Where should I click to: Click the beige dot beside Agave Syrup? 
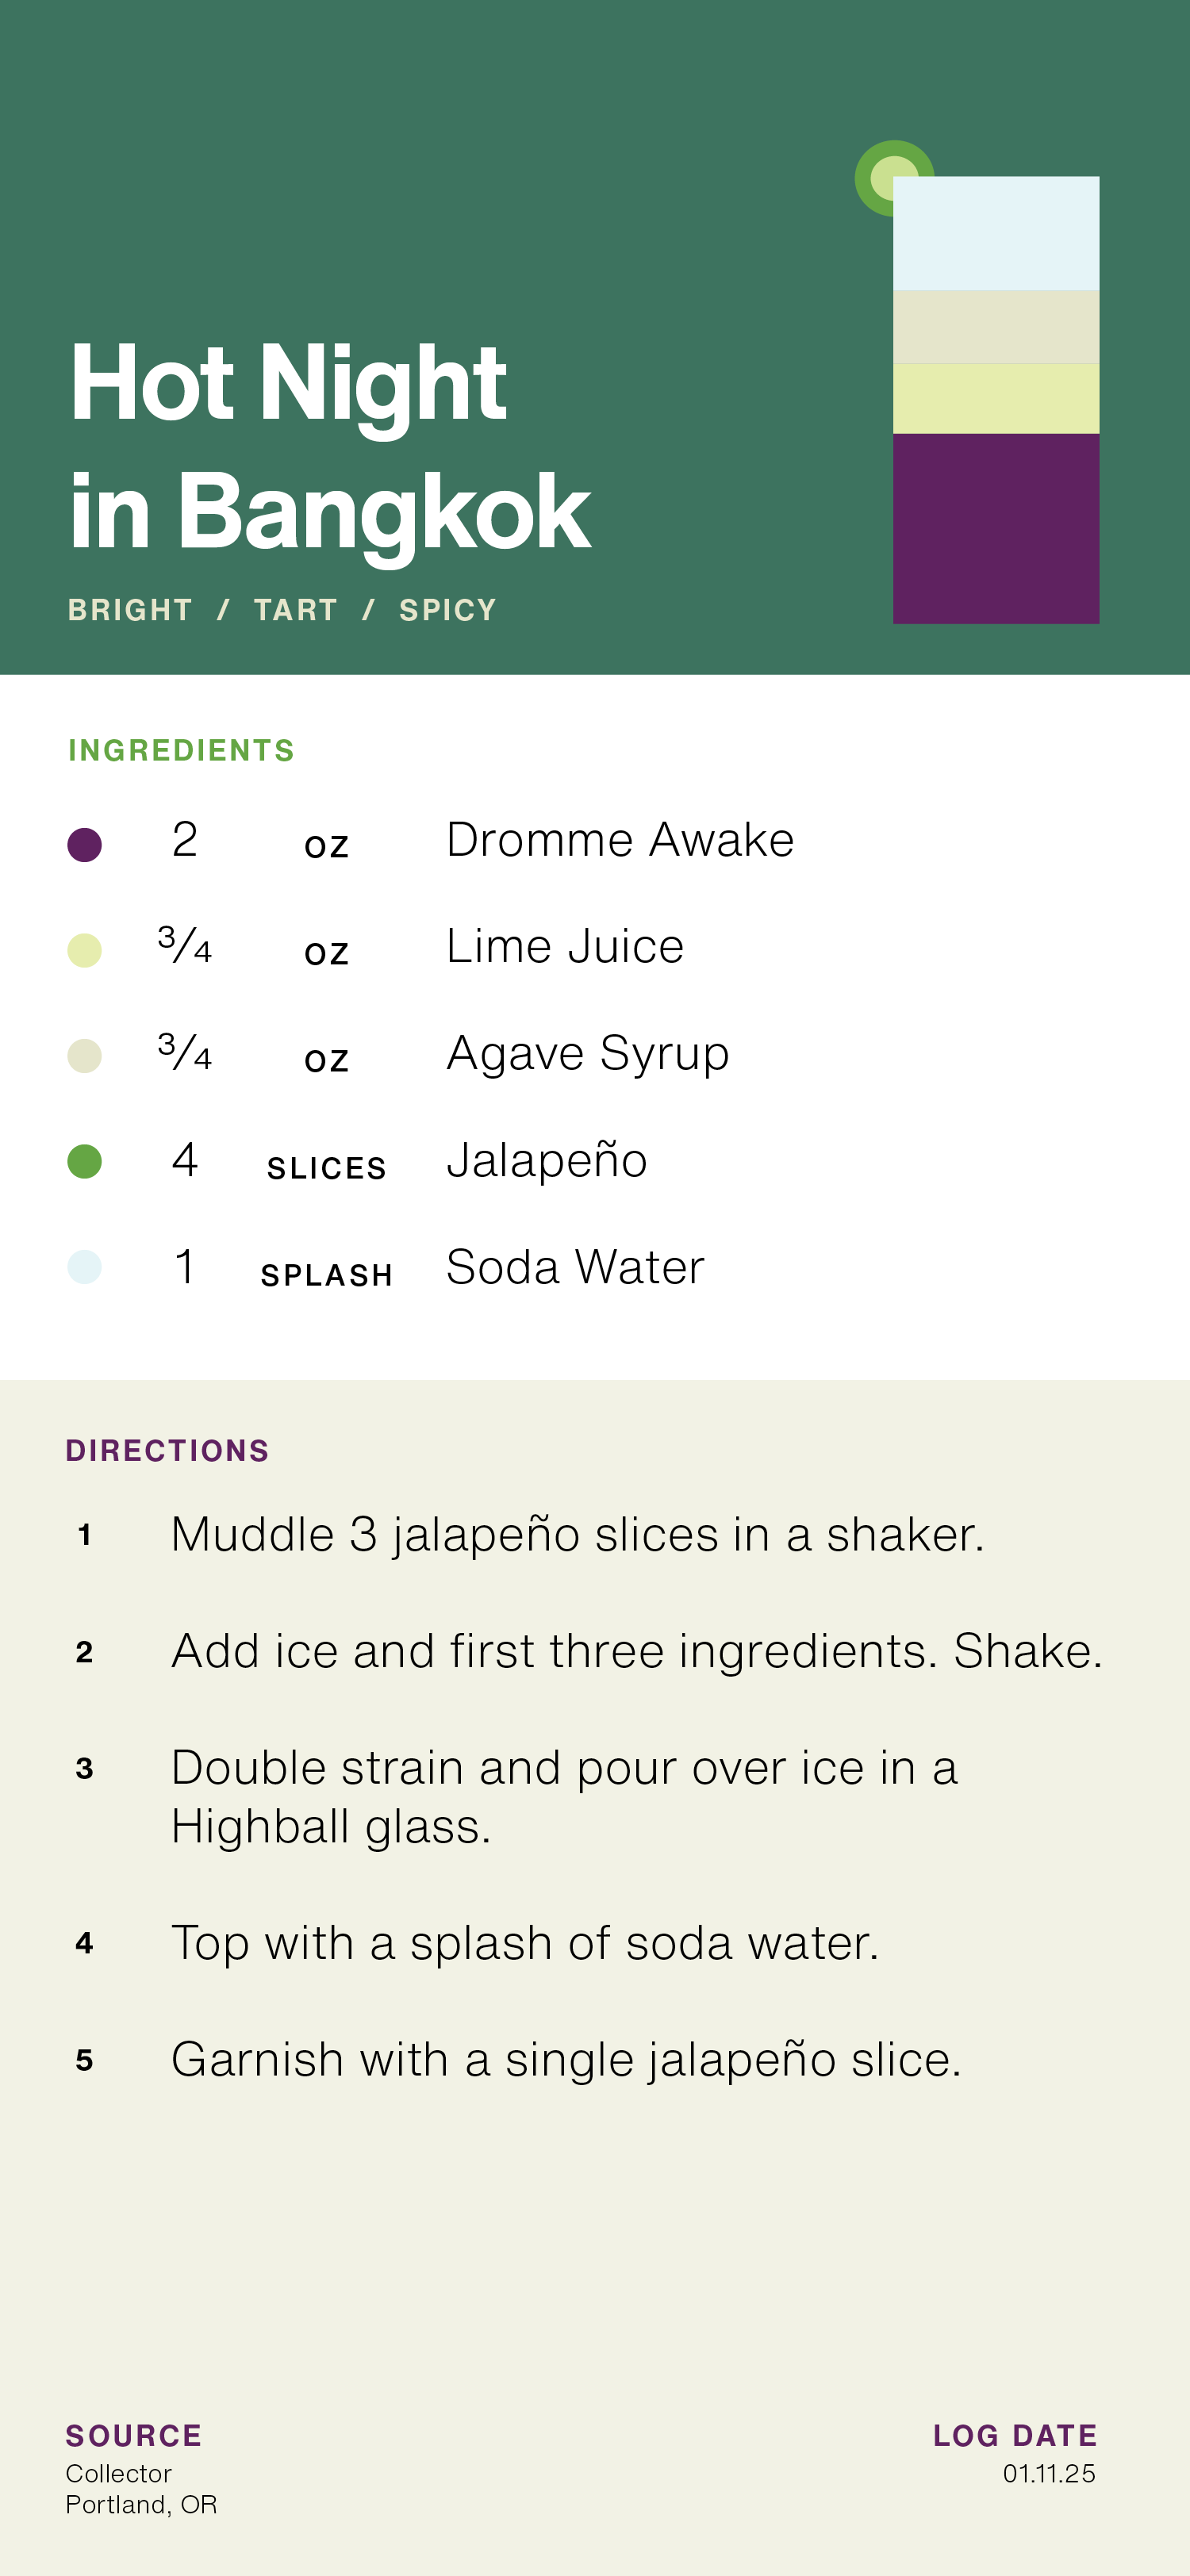[x=84, y=1056]
